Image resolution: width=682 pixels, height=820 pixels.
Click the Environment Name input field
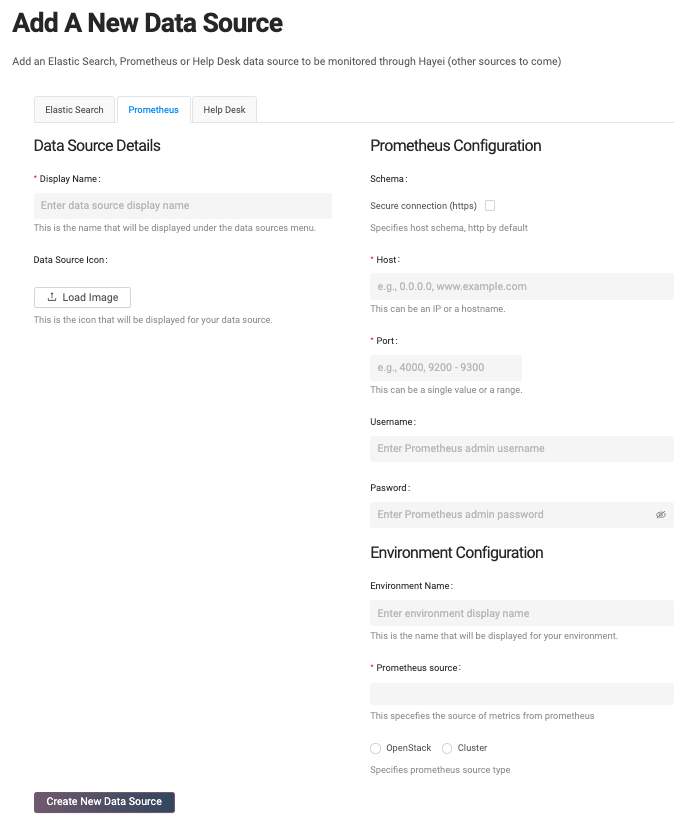tap(521, 613)
